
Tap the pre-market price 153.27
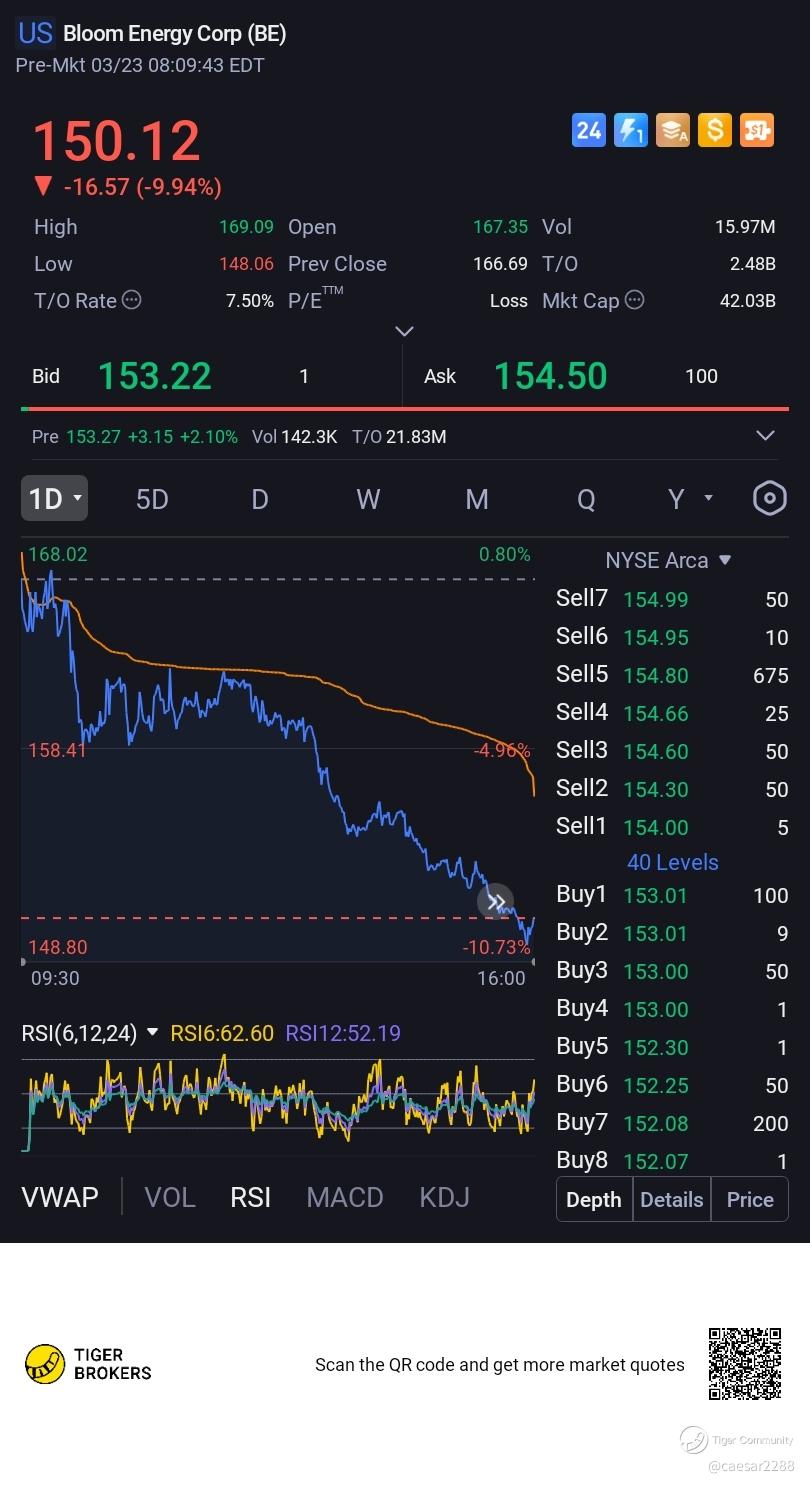coord(93,436)
